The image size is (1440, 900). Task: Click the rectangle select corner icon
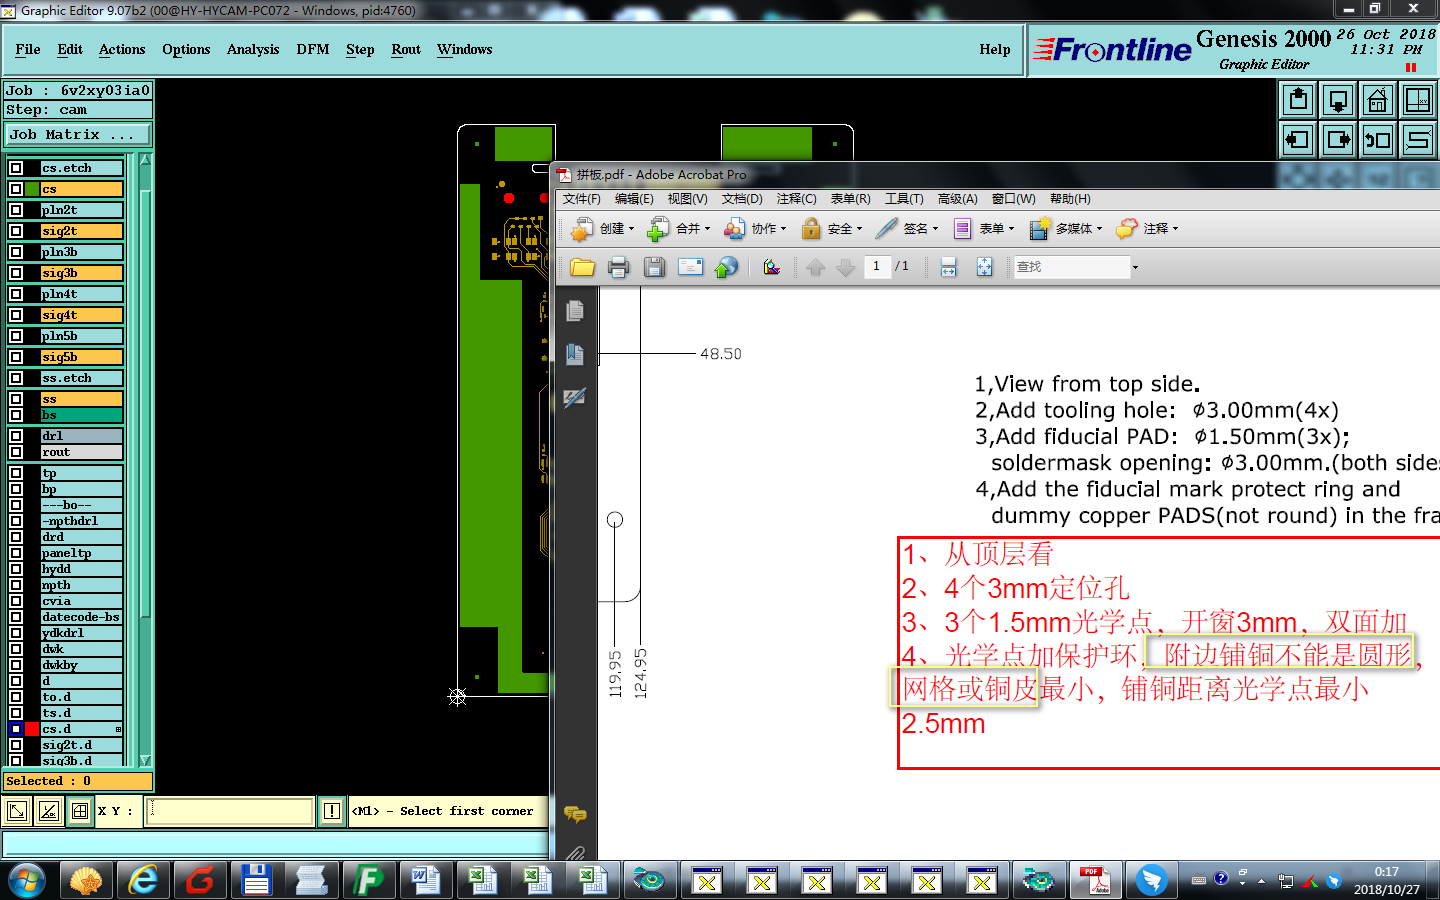17,811
